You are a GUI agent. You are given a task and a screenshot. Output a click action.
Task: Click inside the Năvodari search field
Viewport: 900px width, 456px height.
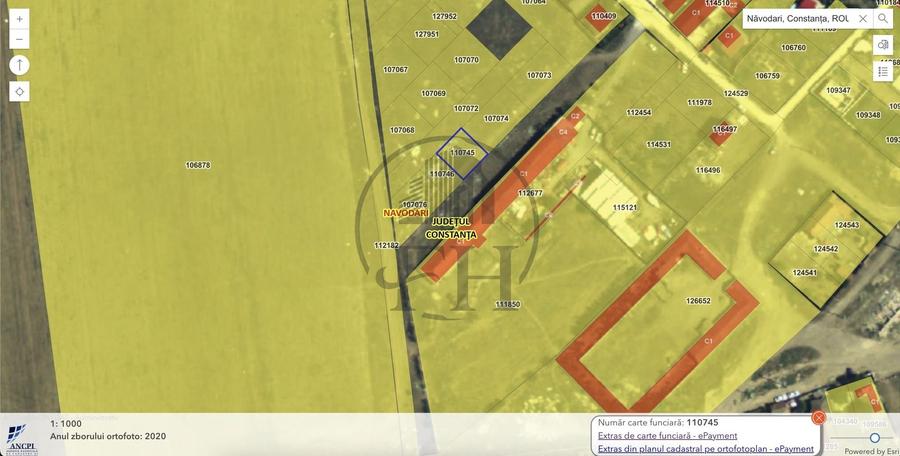tap(797, 18)
